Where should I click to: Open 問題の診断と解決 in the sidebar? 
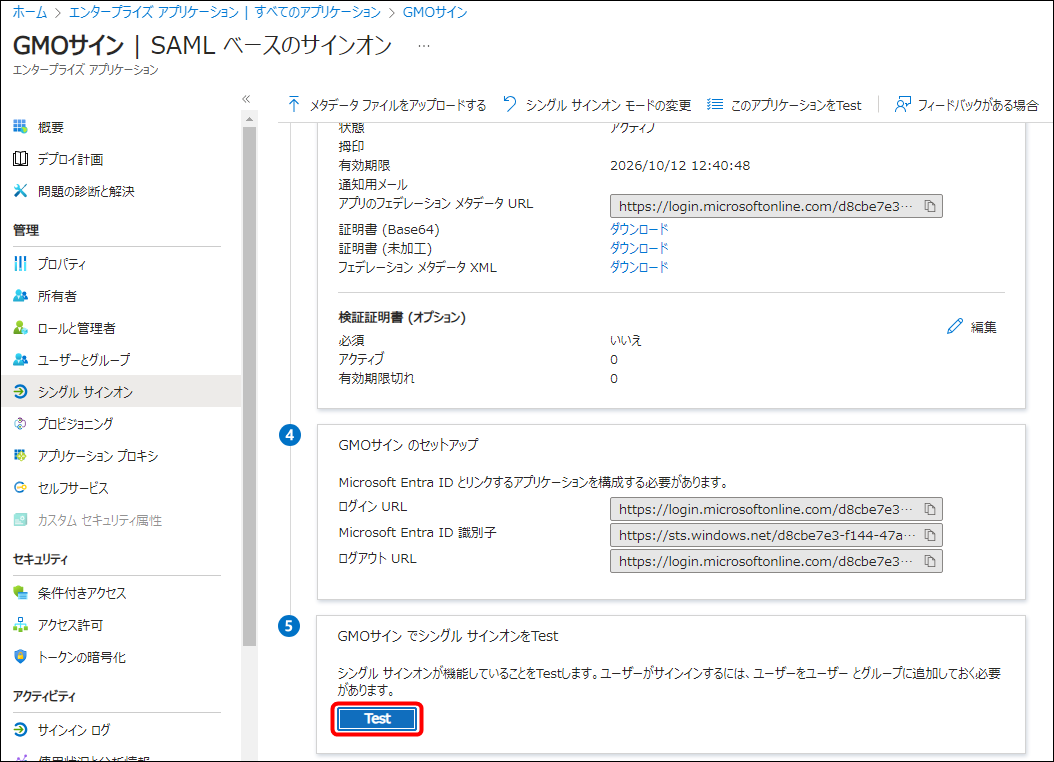pyautogui.click(x=86, y=192)
